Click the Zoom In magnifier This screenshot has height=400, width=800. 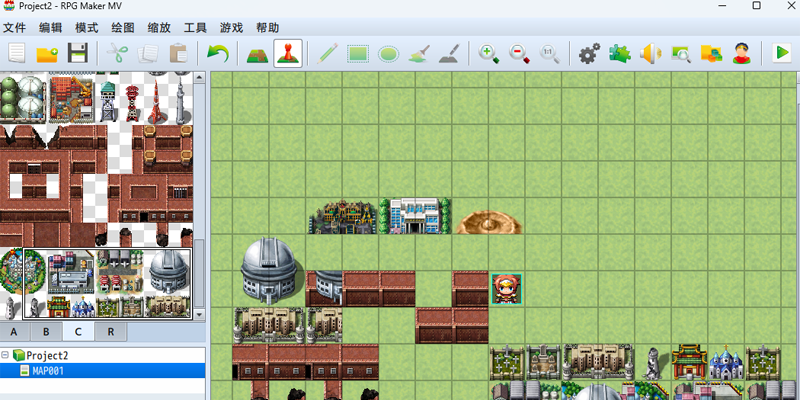pos(488,53)
